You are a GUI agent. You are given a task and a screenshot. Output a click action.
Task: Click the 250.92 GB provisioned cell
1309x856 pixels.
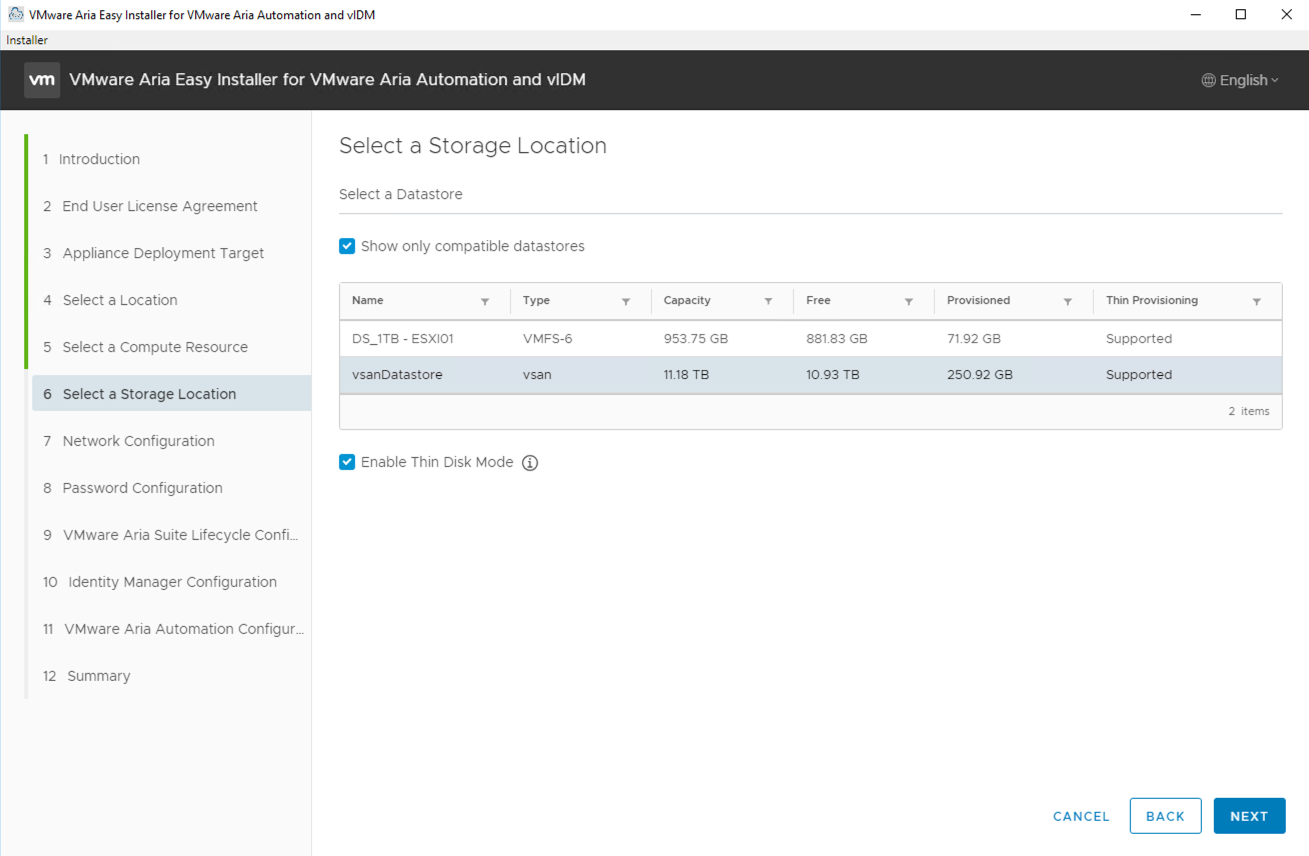[980, 375]
